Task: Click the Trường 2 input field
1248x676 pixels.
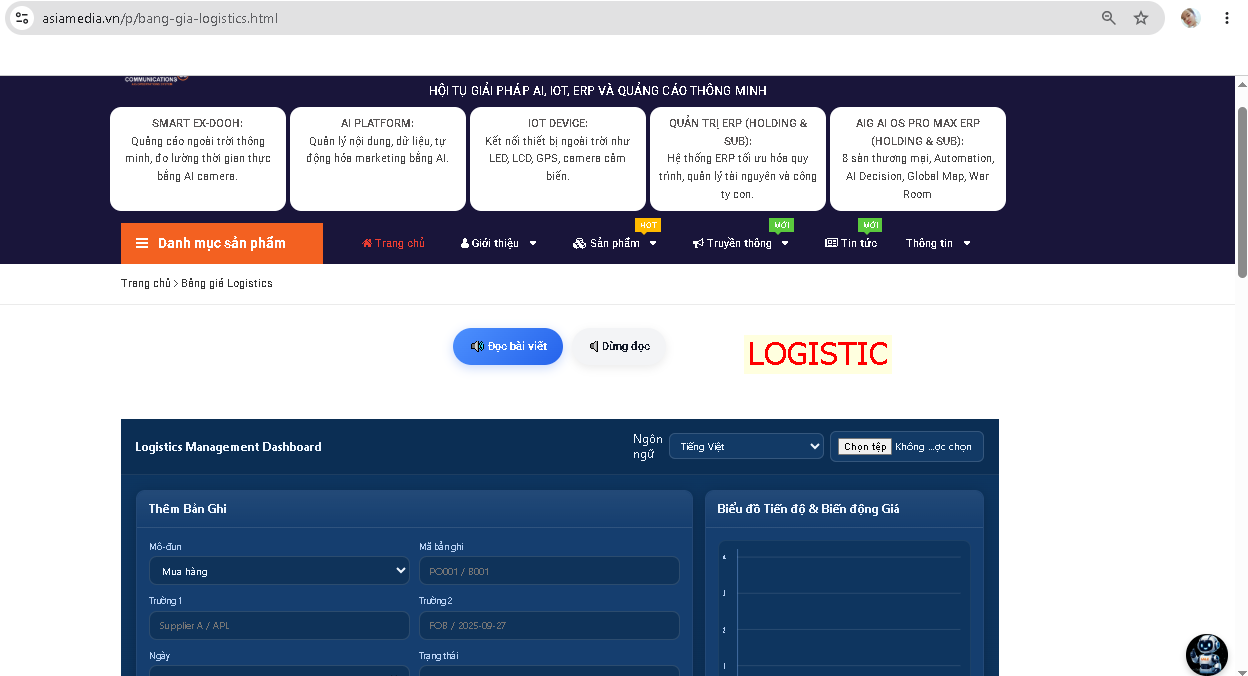Action: click(549, 625)
